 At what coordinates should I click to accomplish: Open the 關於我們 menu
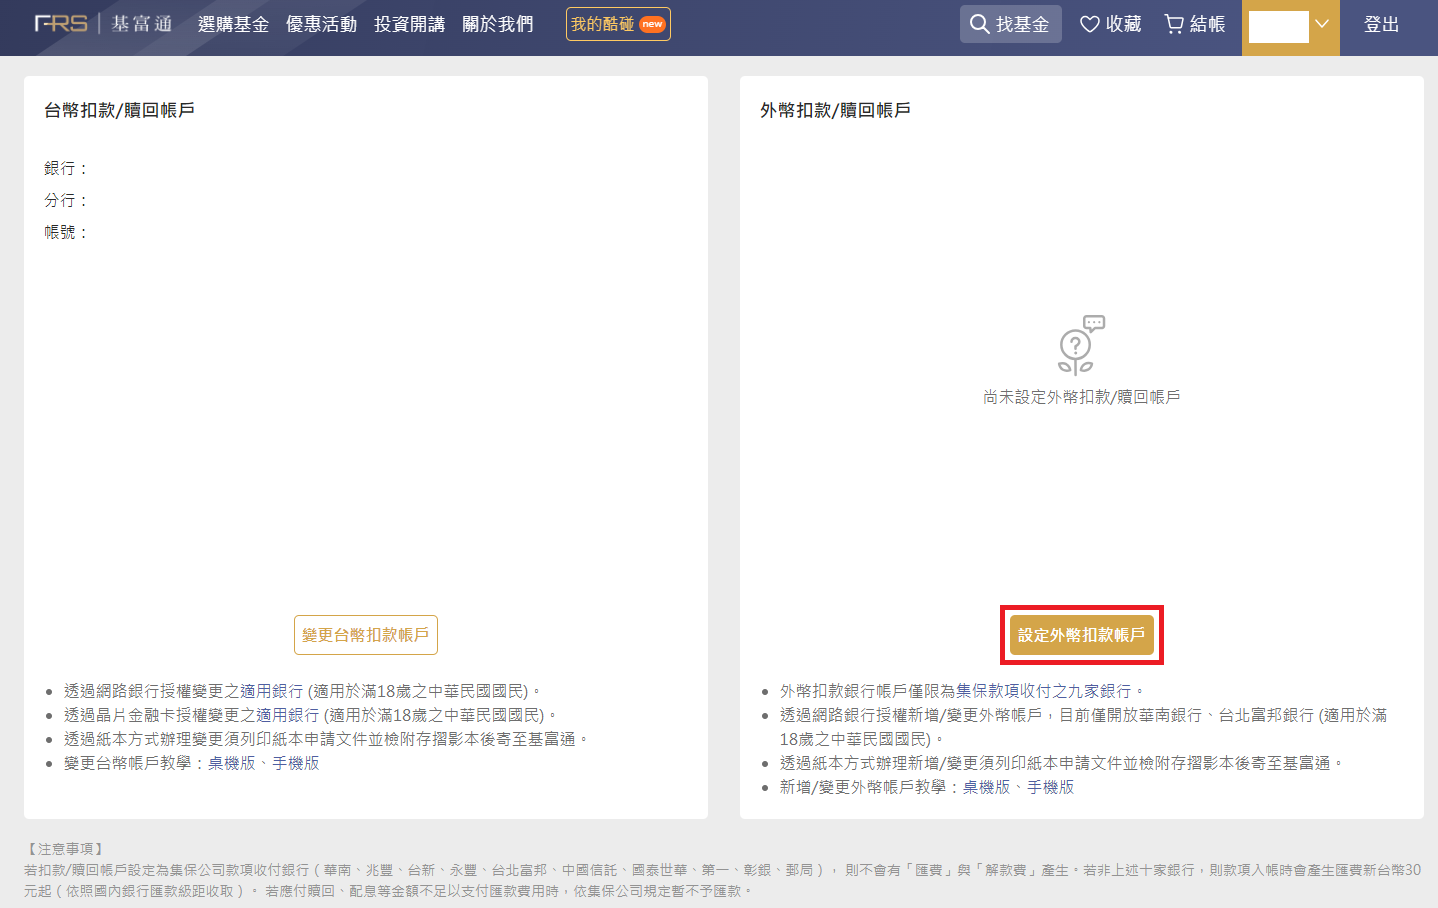click(x=497, y=24)
